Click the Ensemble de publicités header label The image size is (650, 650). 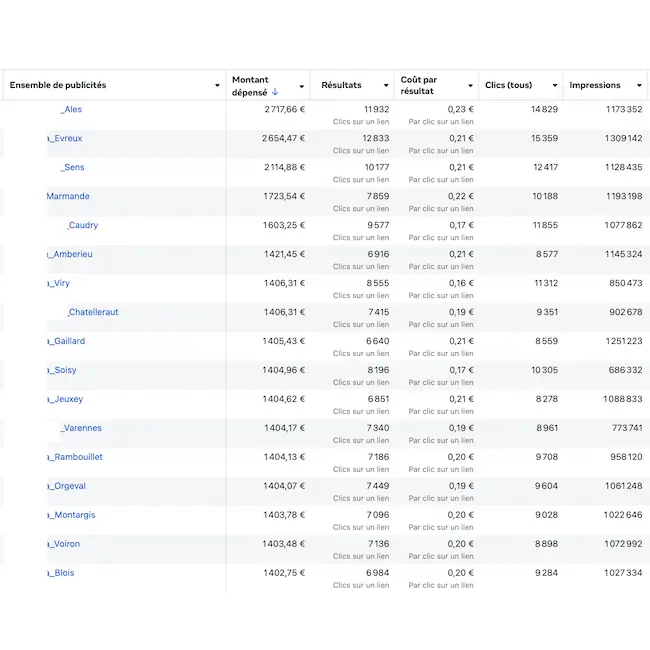(58, 85)
